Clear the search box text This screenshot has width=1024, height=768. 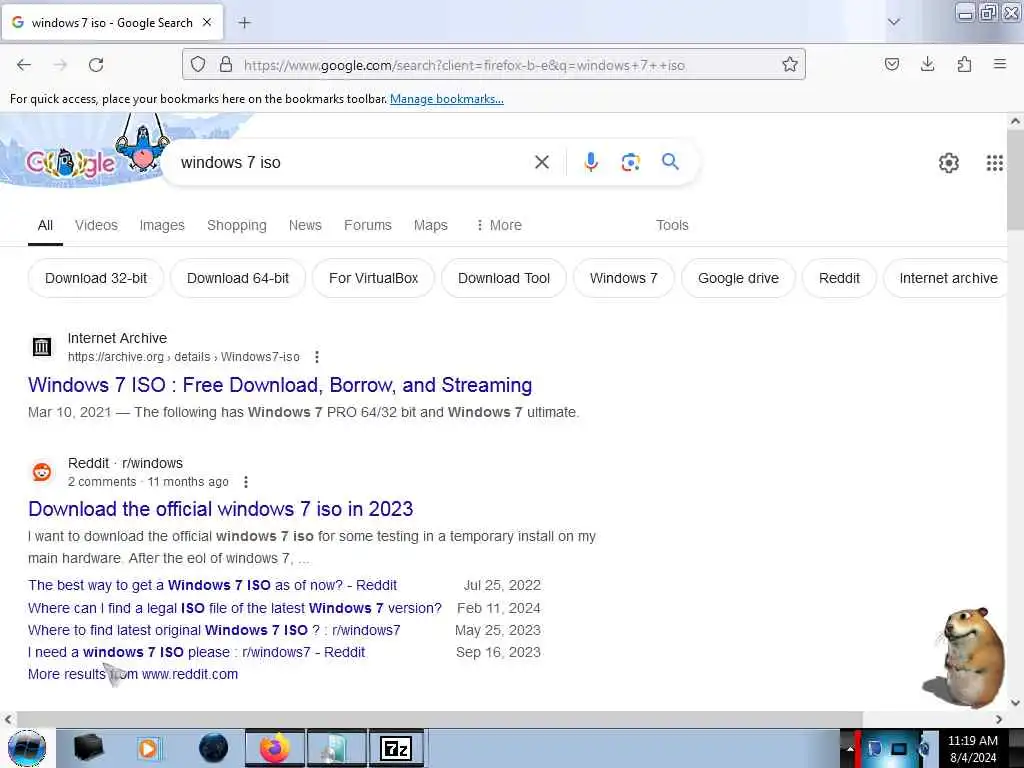point(542,162)
